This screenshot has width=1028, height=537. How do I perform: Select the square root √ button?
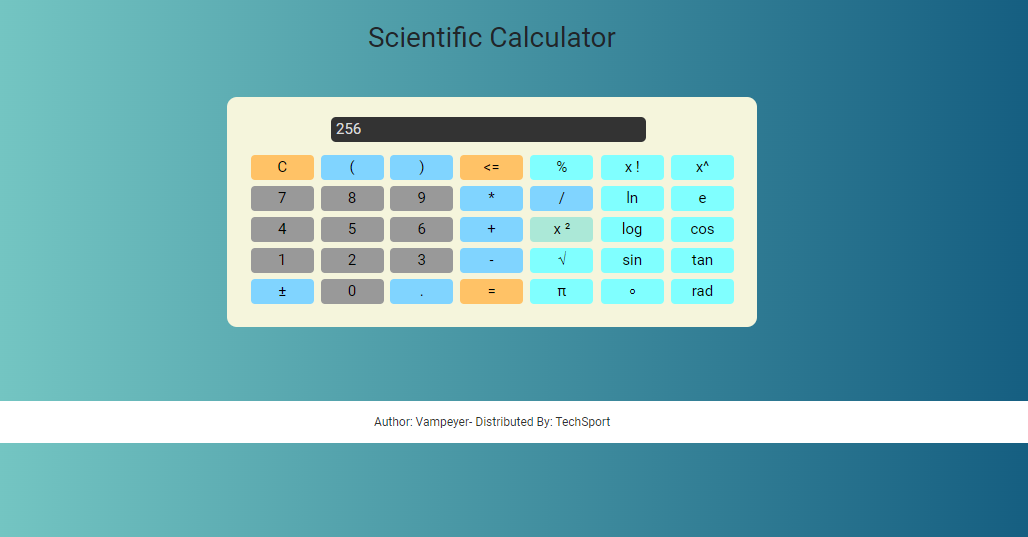point(561,260)
